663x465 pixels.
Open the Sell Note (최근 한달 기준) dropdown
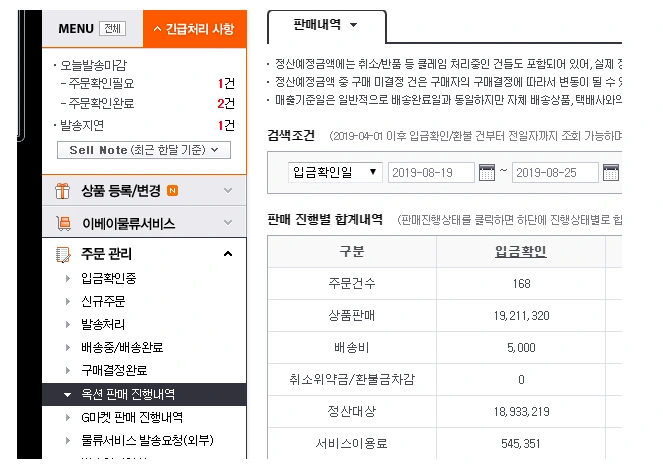(144, 150)
